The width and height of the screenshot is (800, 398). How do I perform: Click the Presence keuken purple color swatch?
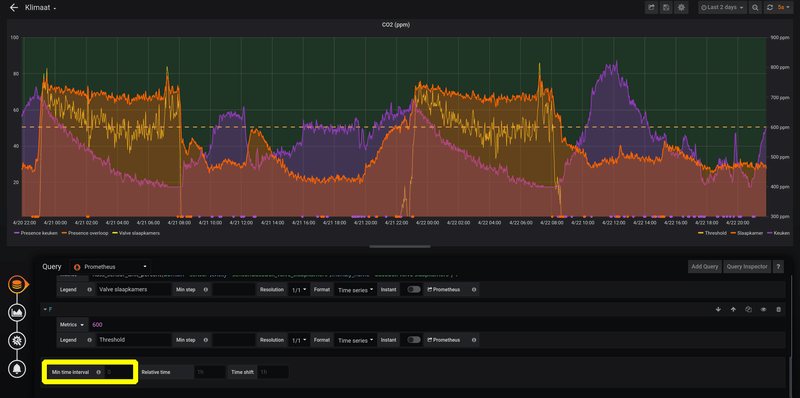(16, 233)
